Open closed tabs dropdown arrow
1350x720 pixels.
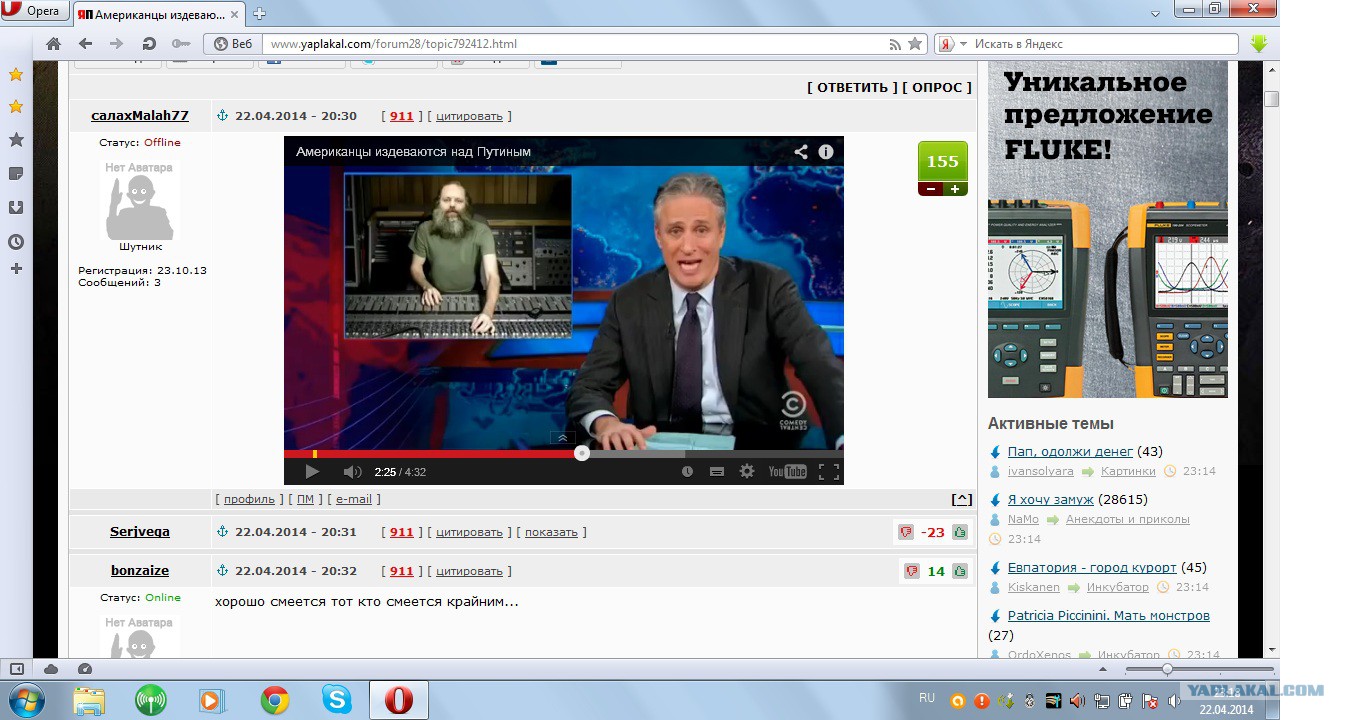pos(1155,12)
